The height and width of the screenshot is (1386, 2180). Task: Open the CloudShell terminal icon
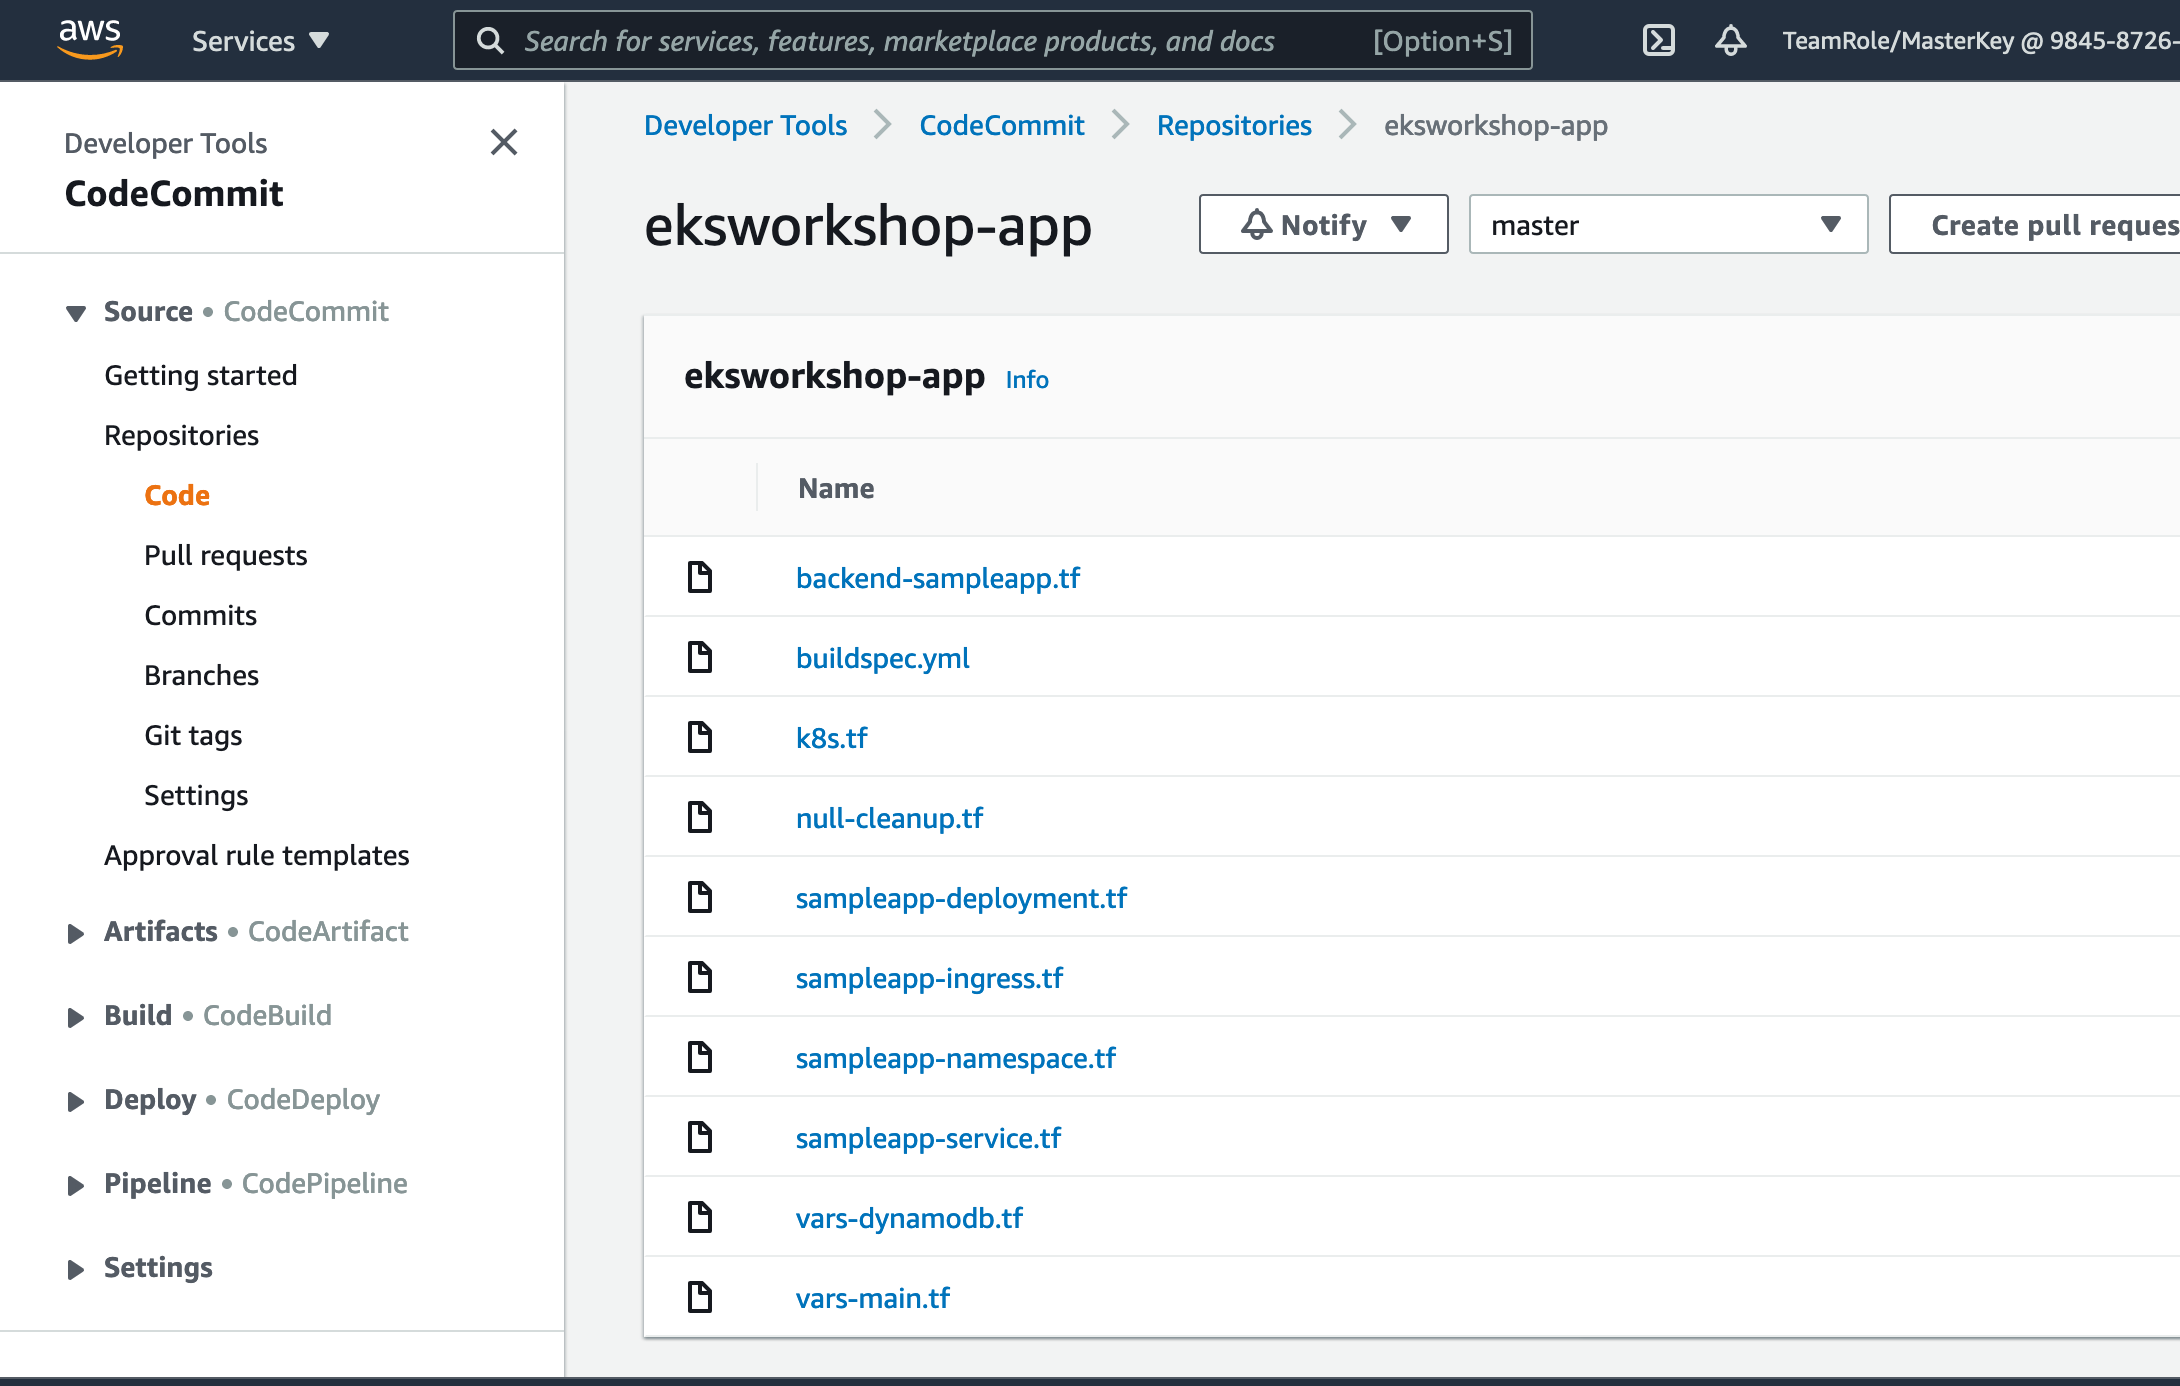tap(1659, 41)
